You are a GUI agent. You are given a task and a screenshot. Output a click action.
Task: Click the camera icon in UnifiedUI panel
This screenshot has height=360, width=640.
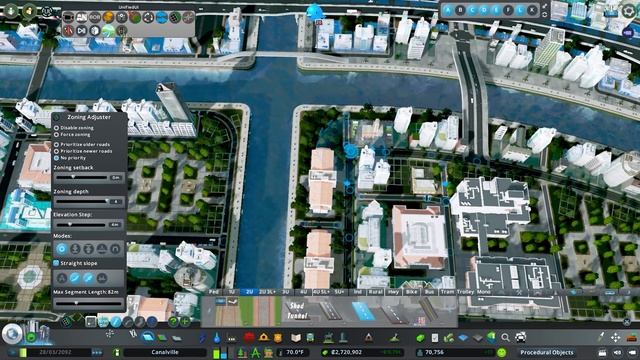tap(68, 17)
